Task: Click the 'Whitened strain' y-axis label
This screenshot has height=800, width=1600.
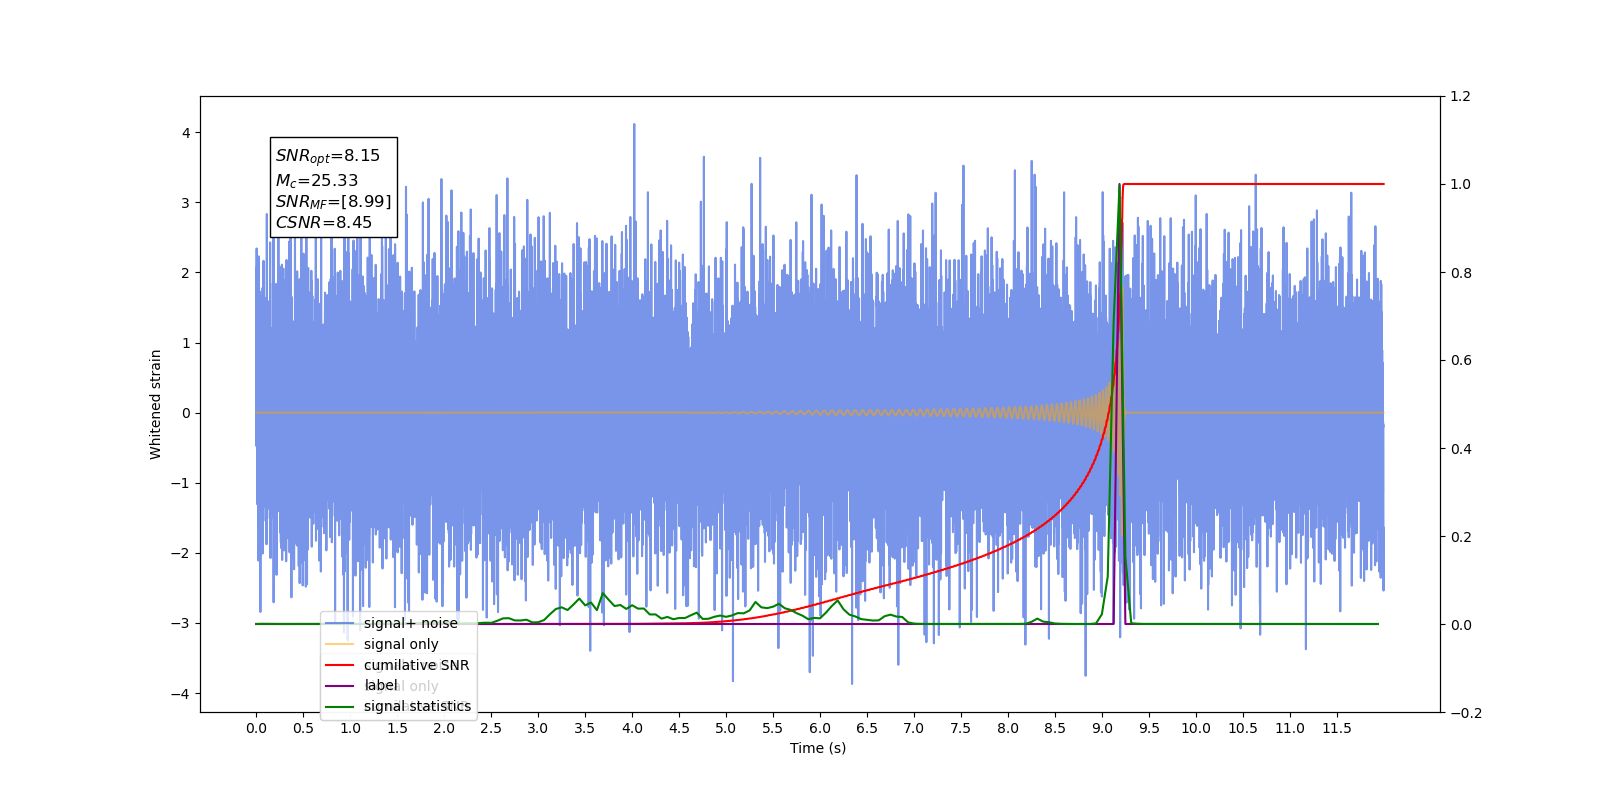Action: click(x=155, y=404)
